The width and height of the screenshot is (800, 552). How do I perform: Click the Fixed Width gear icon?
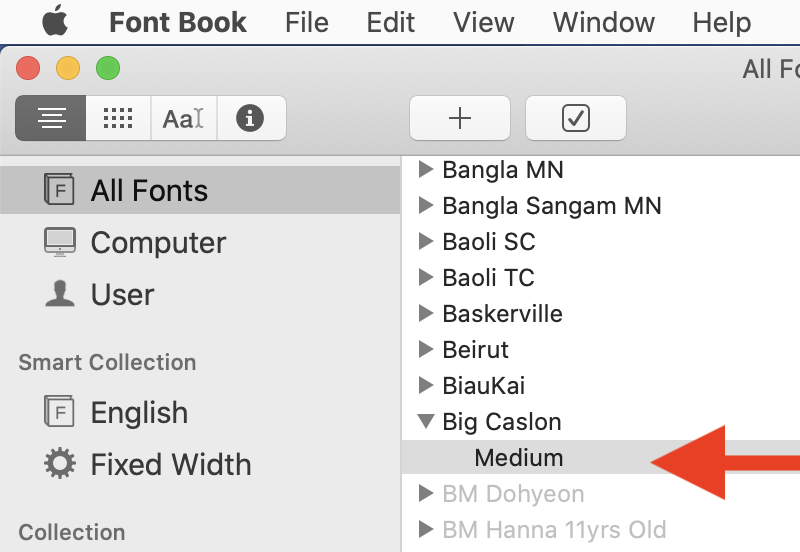60,463
